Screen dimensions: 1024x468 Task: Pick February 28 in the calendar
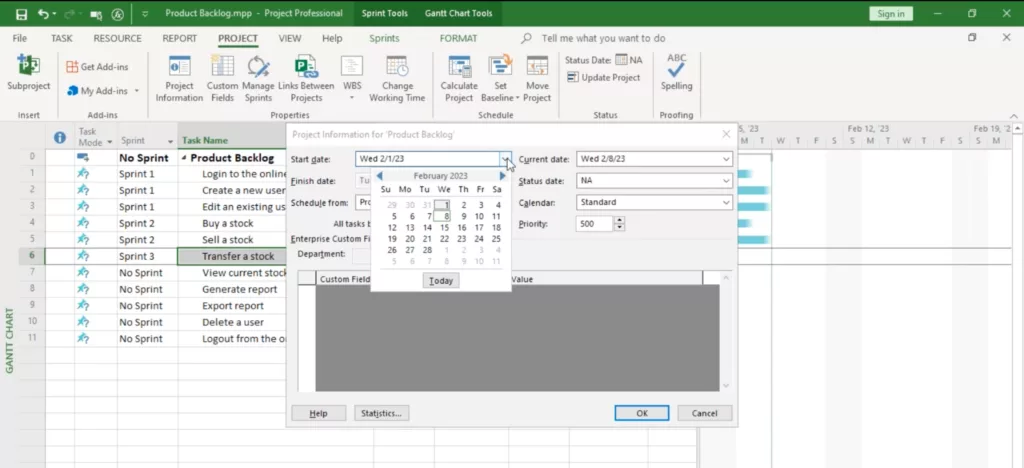[427, 250]
